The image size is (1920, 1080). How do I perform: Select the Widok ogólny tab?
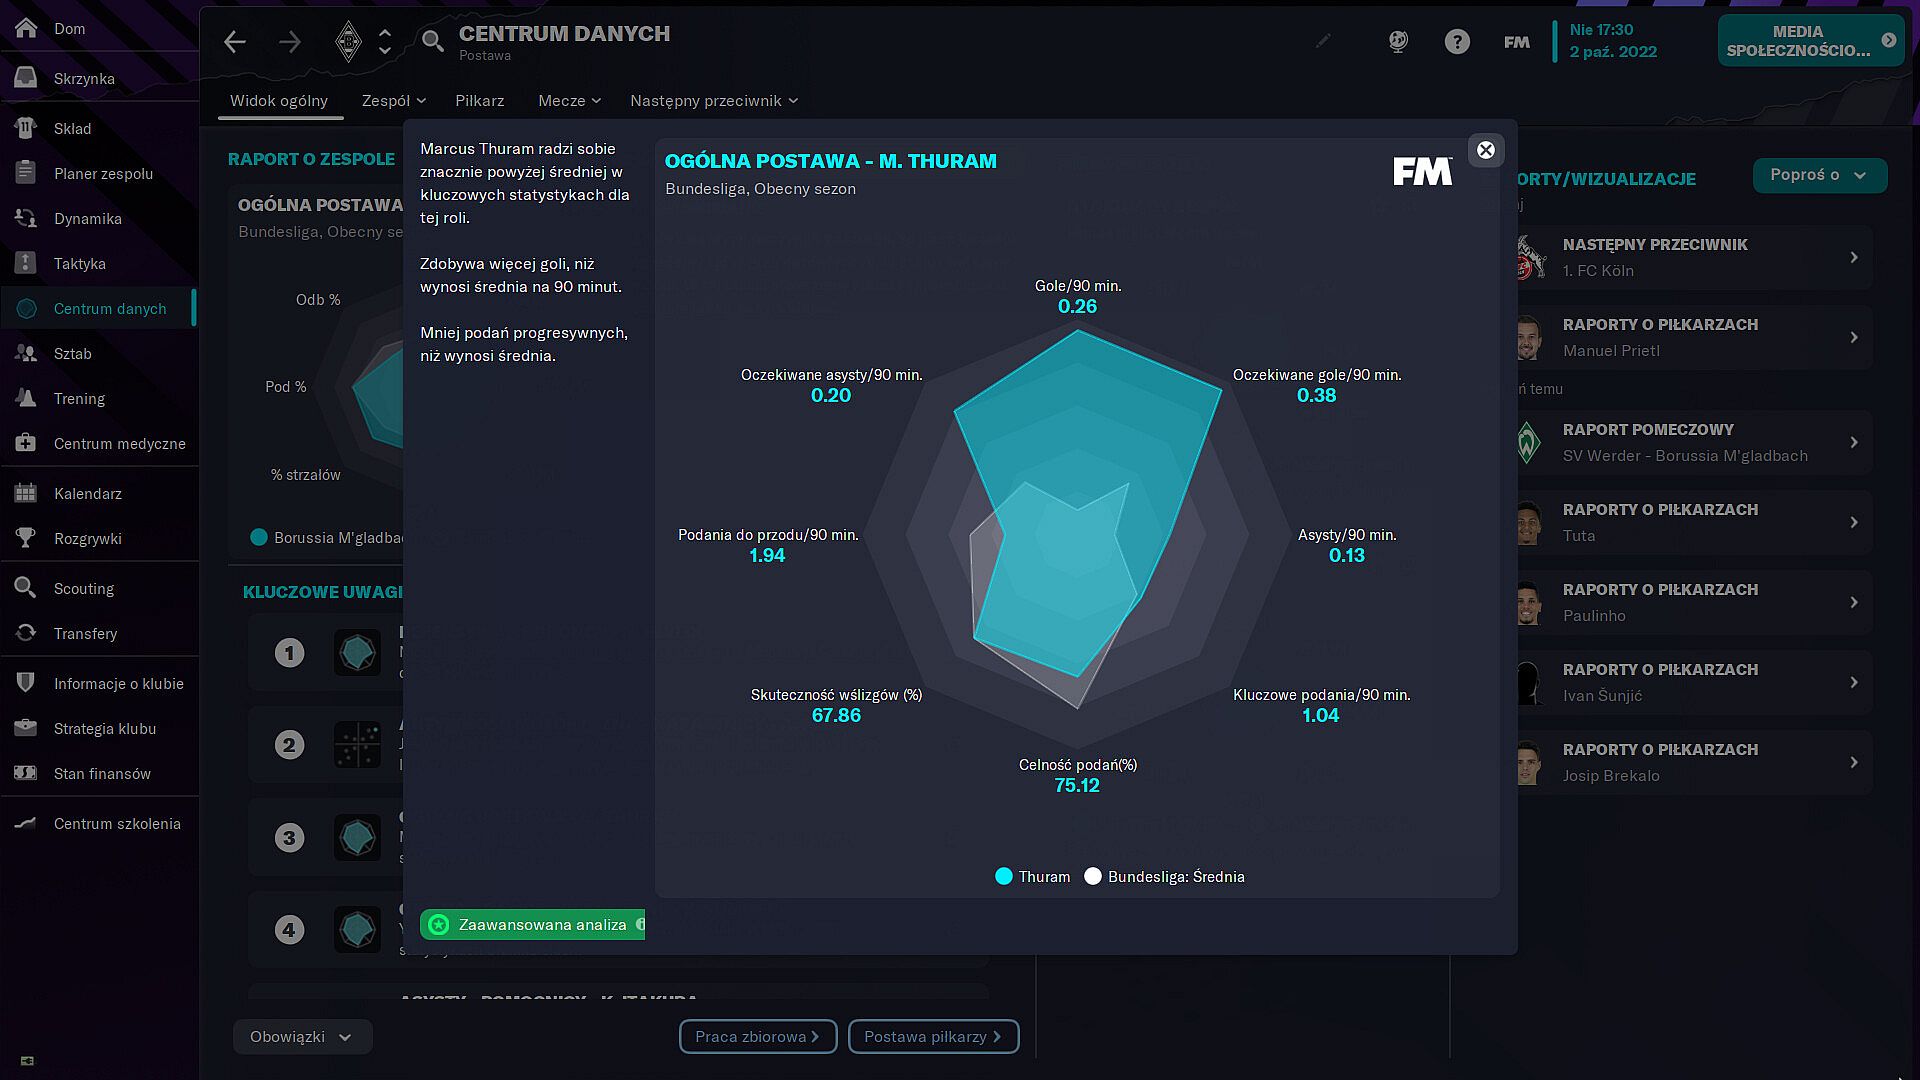click(279, 101)
